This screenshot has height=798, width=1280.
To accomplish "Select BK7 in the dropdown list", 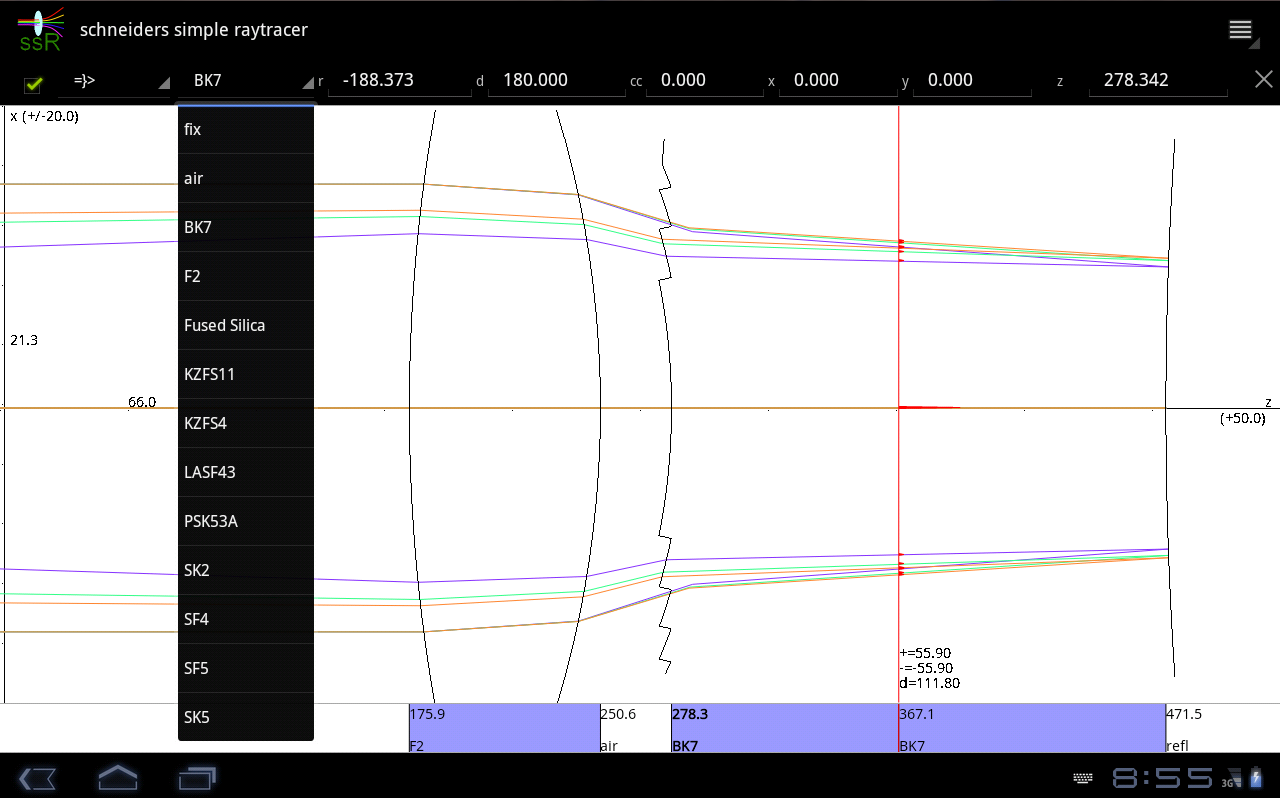I will [246, 228].
